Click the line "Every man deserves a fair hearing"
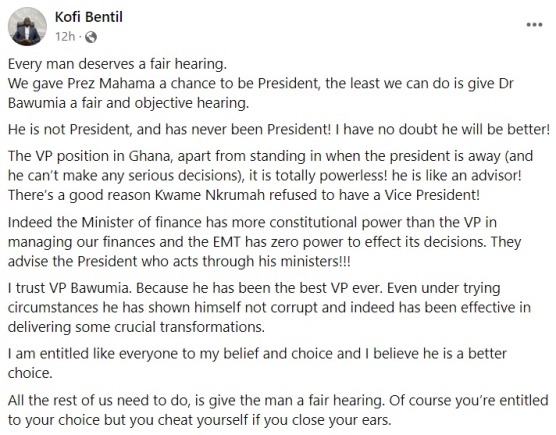 click(x=117, y=64)
